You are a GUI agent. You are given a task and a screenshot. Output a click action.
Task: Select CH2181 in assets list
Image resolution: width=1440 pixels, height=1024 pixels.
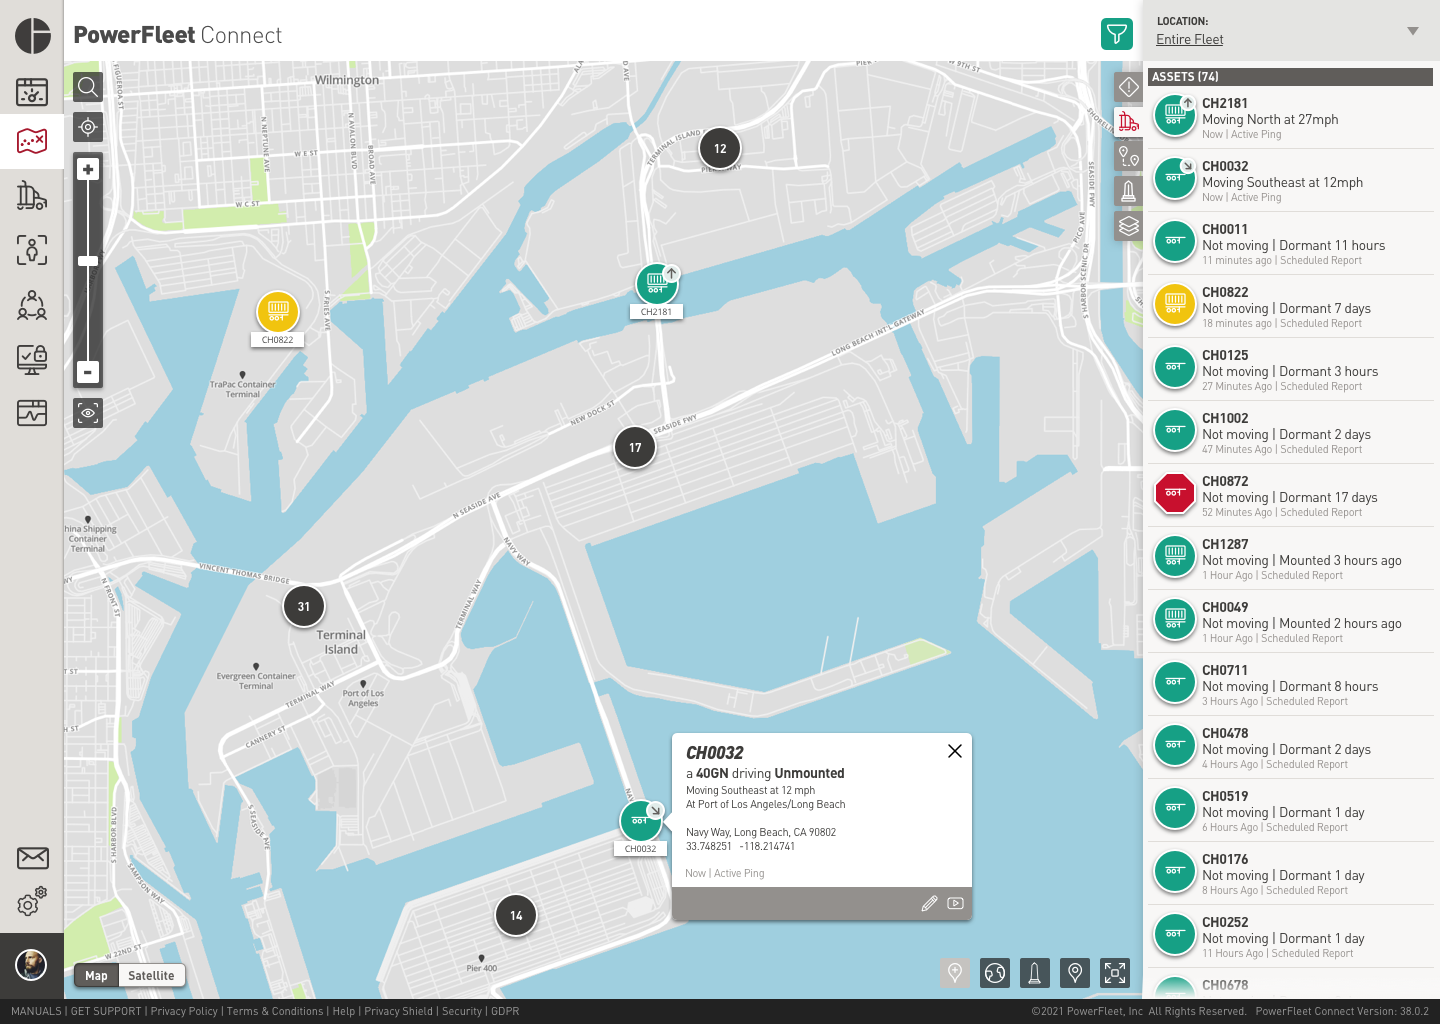[1291, 118]
